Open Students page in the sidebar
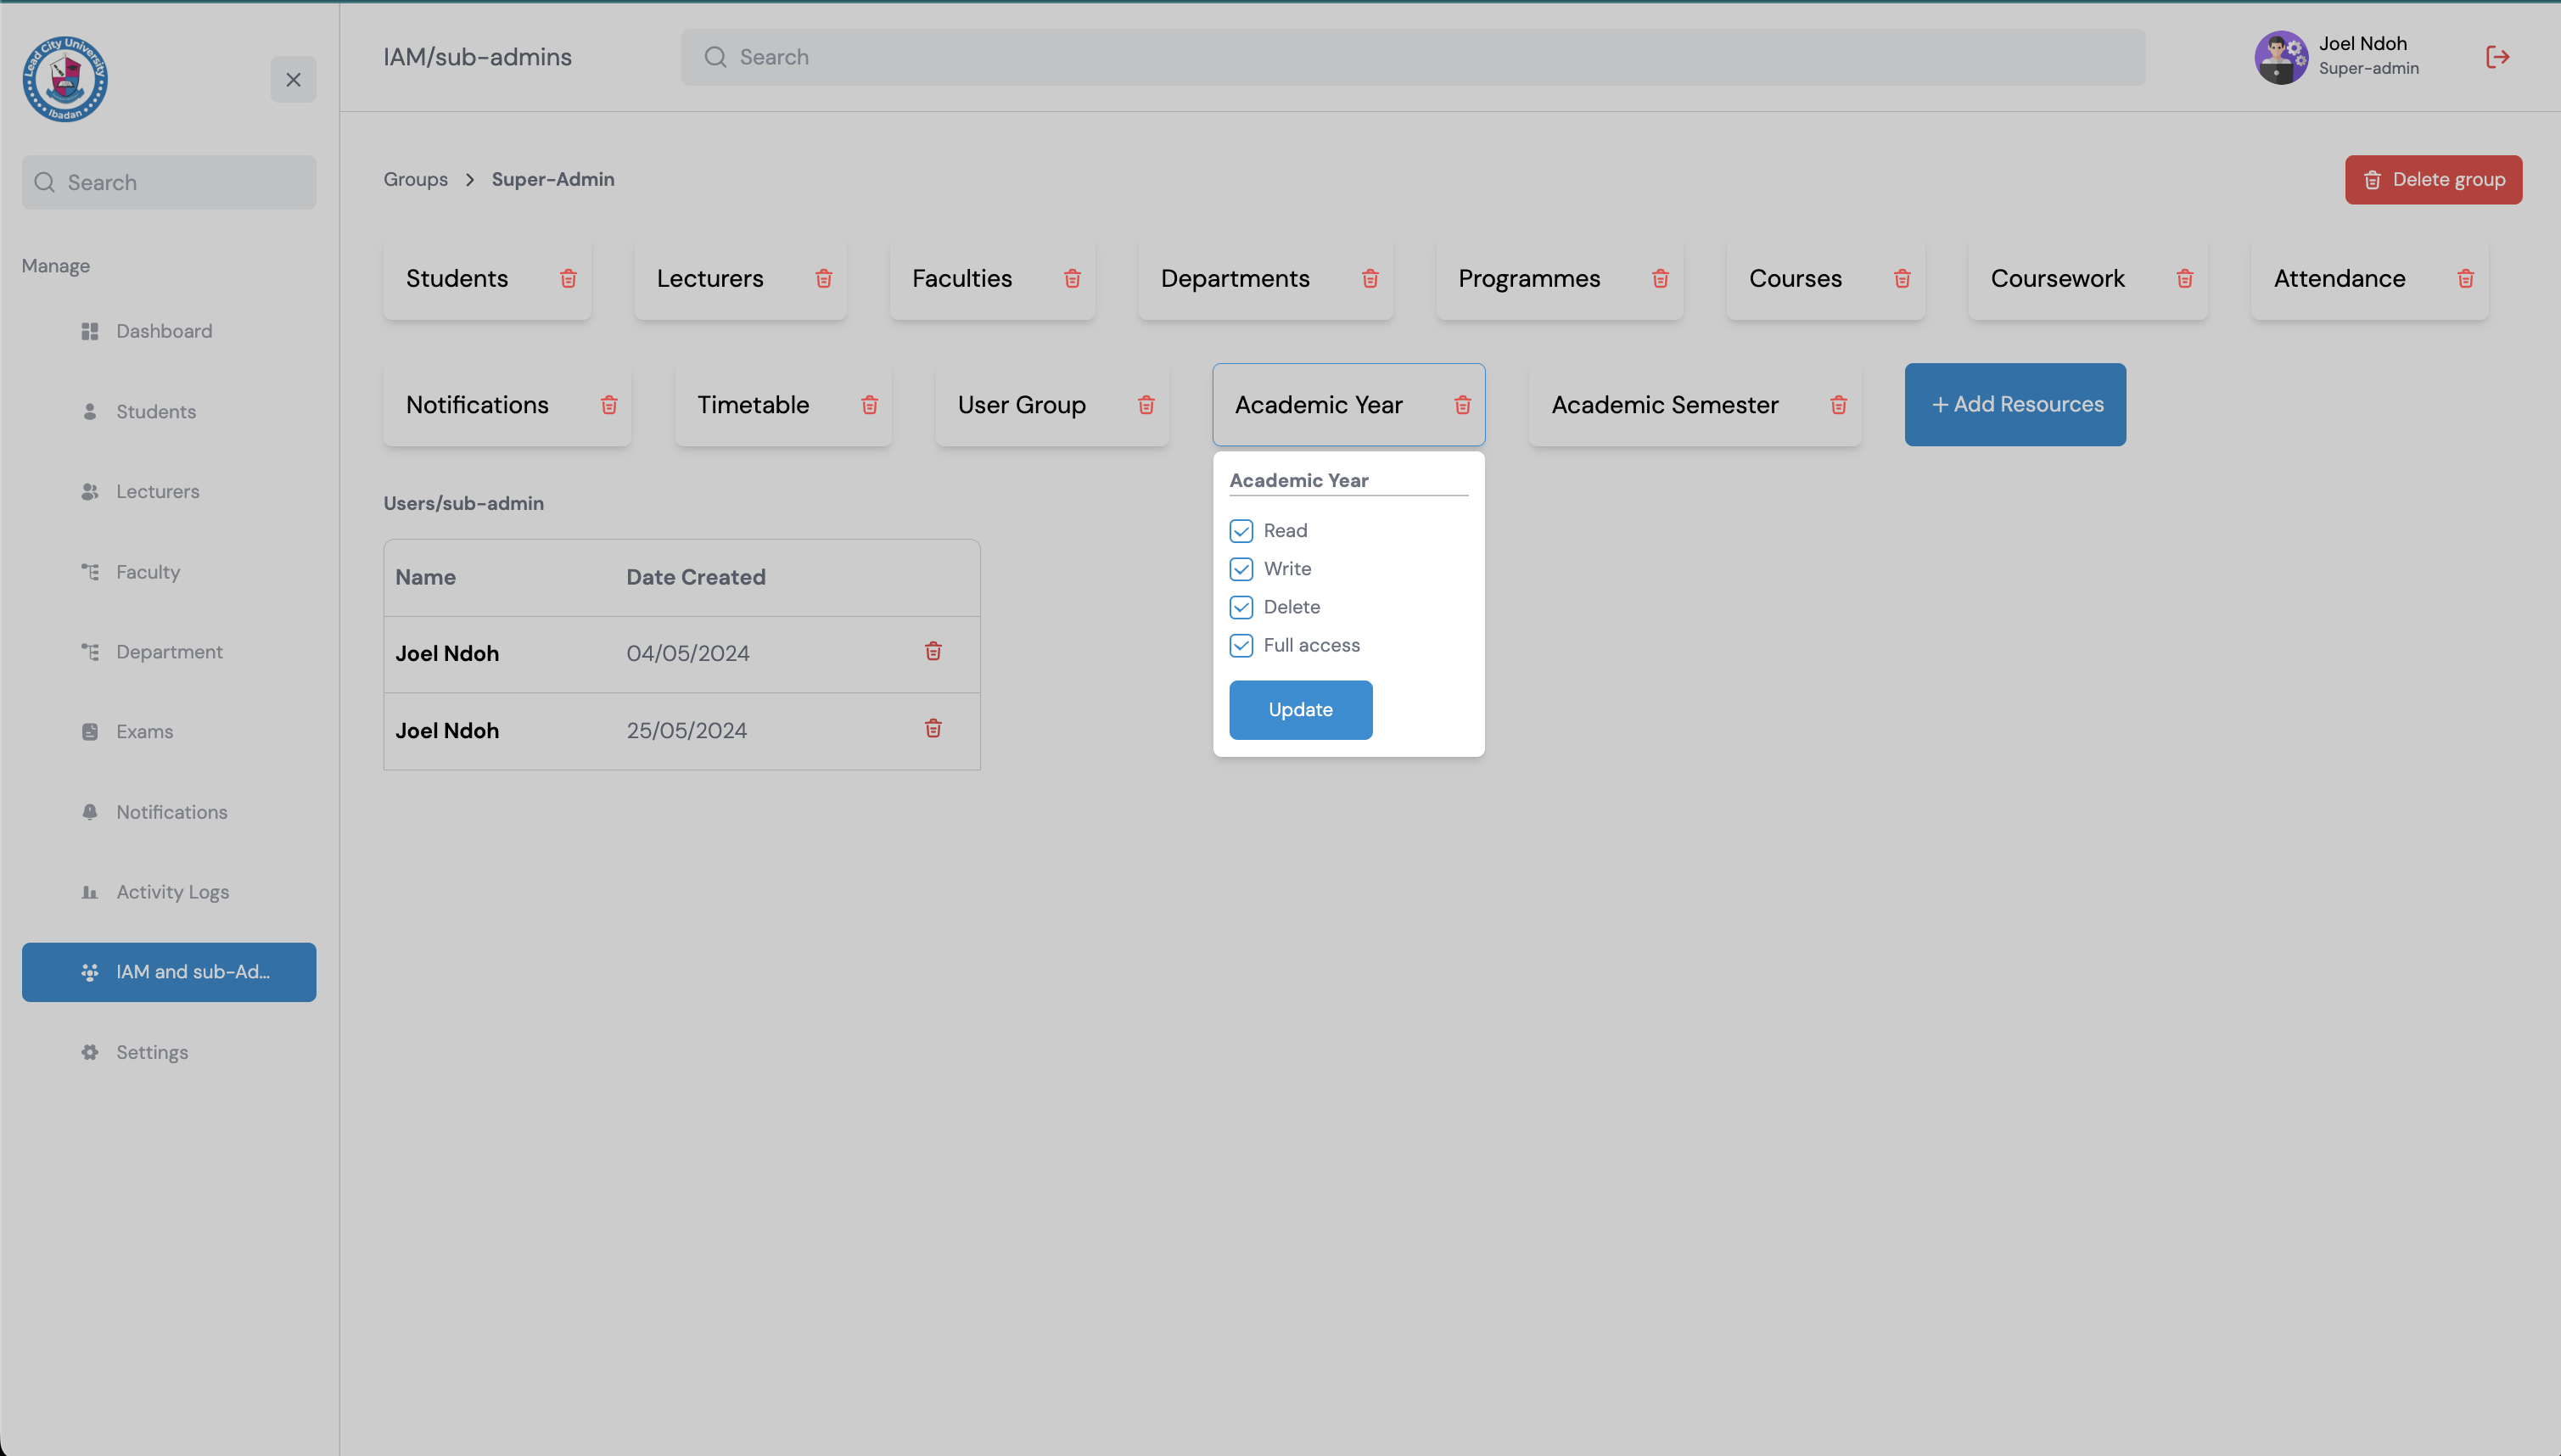Image resolution: width=2561 pixels, height=1456 pixels. point(169,412)
